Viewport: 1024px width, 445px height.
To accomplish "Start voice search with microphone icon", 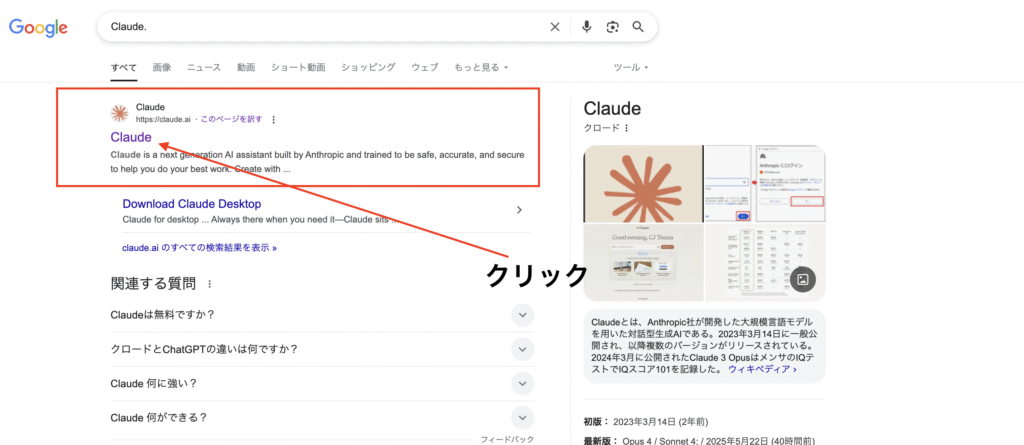I will tap(586, 27).
